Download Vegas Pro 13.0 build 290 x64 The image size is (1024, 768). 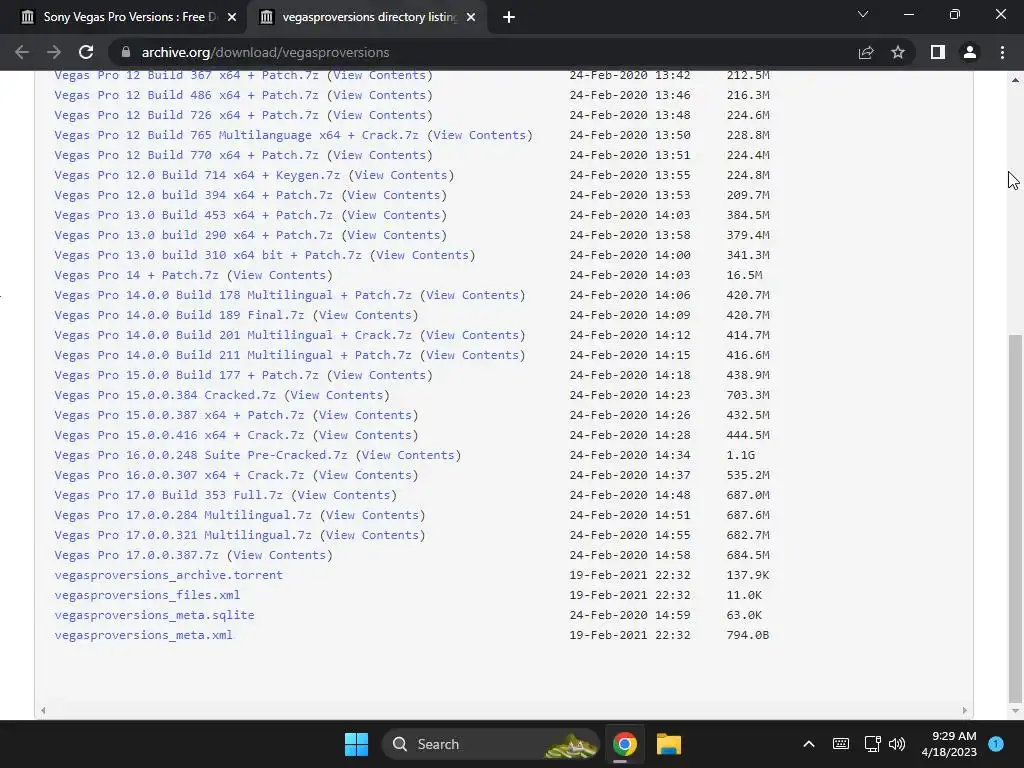(x=193, y=235)
